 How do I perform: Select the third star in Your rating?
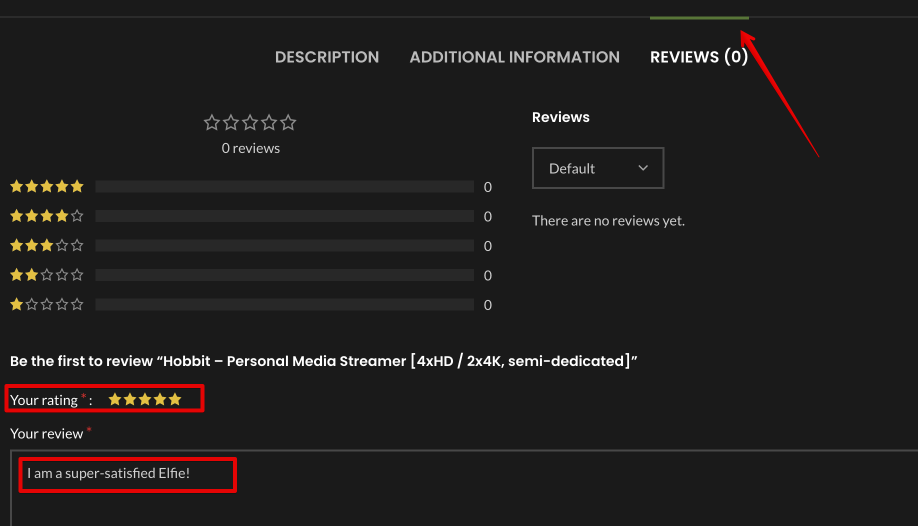(x=145, y=399)
